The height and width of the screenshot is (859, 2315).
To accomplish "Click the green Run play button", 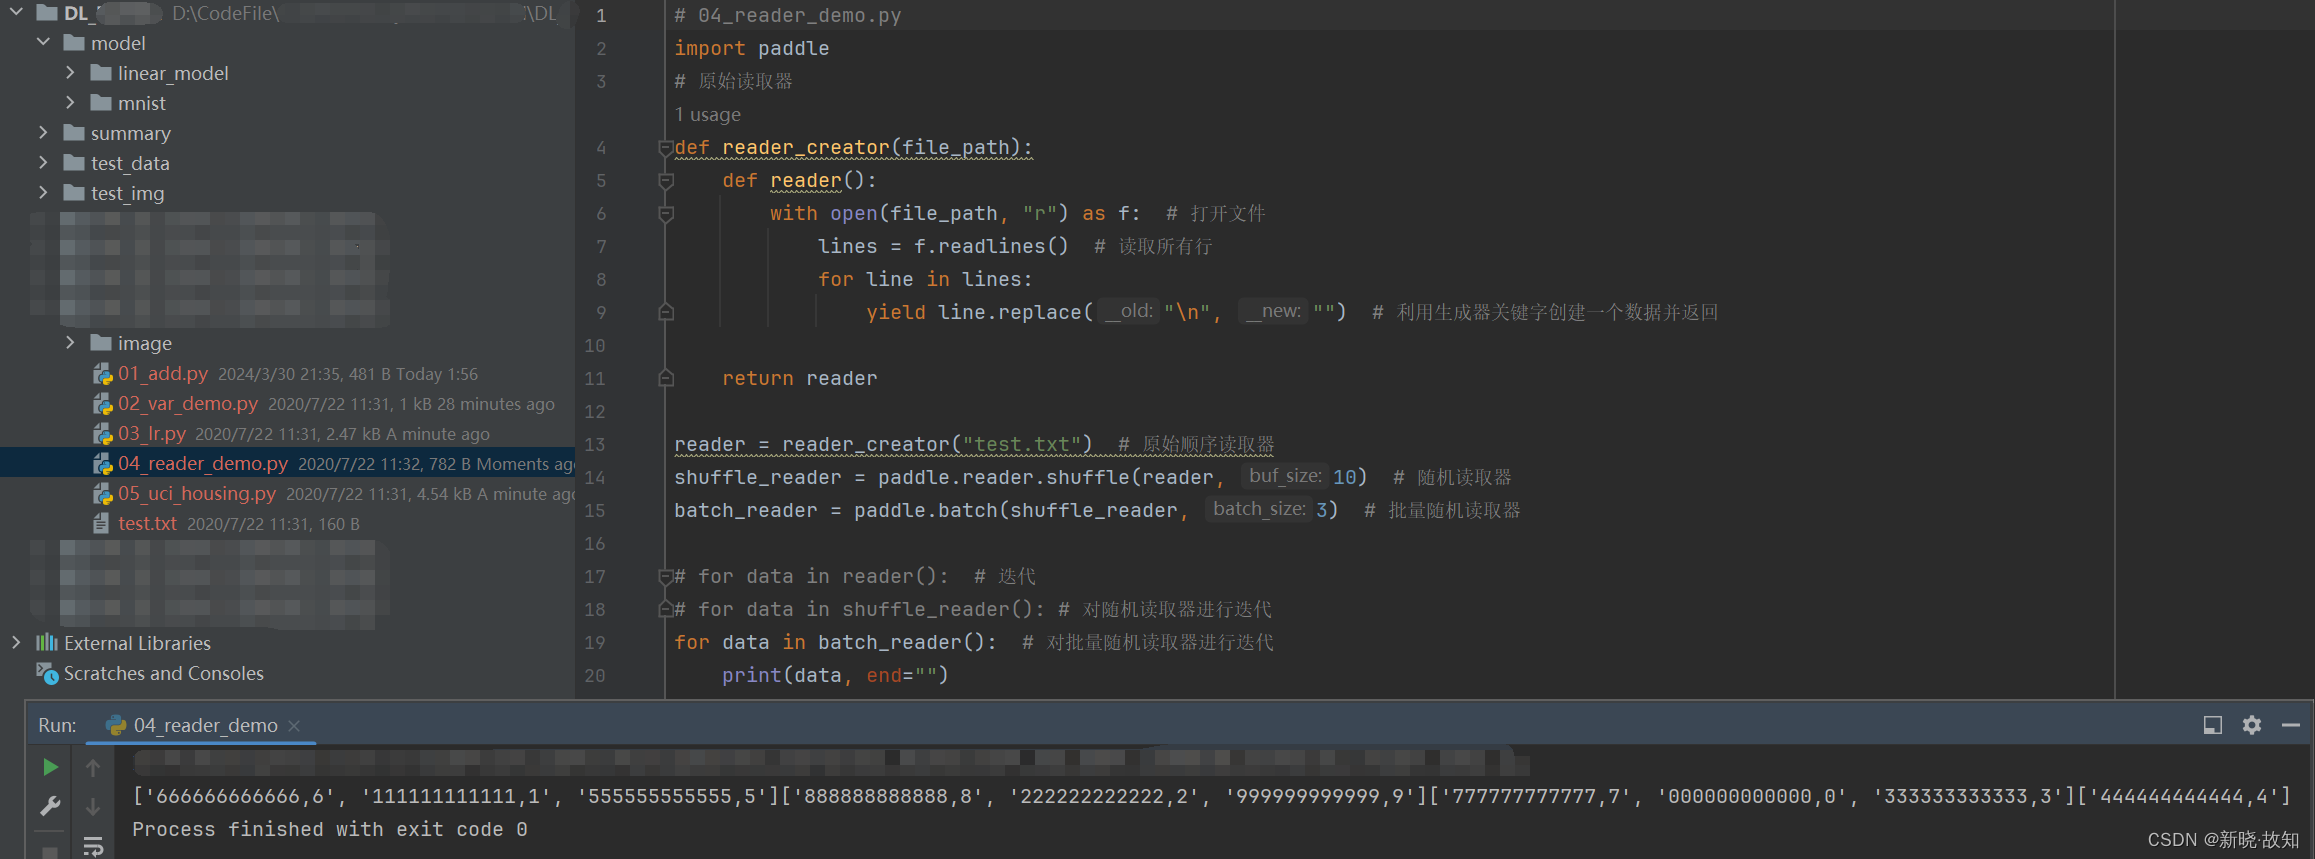I will (50, 767).
